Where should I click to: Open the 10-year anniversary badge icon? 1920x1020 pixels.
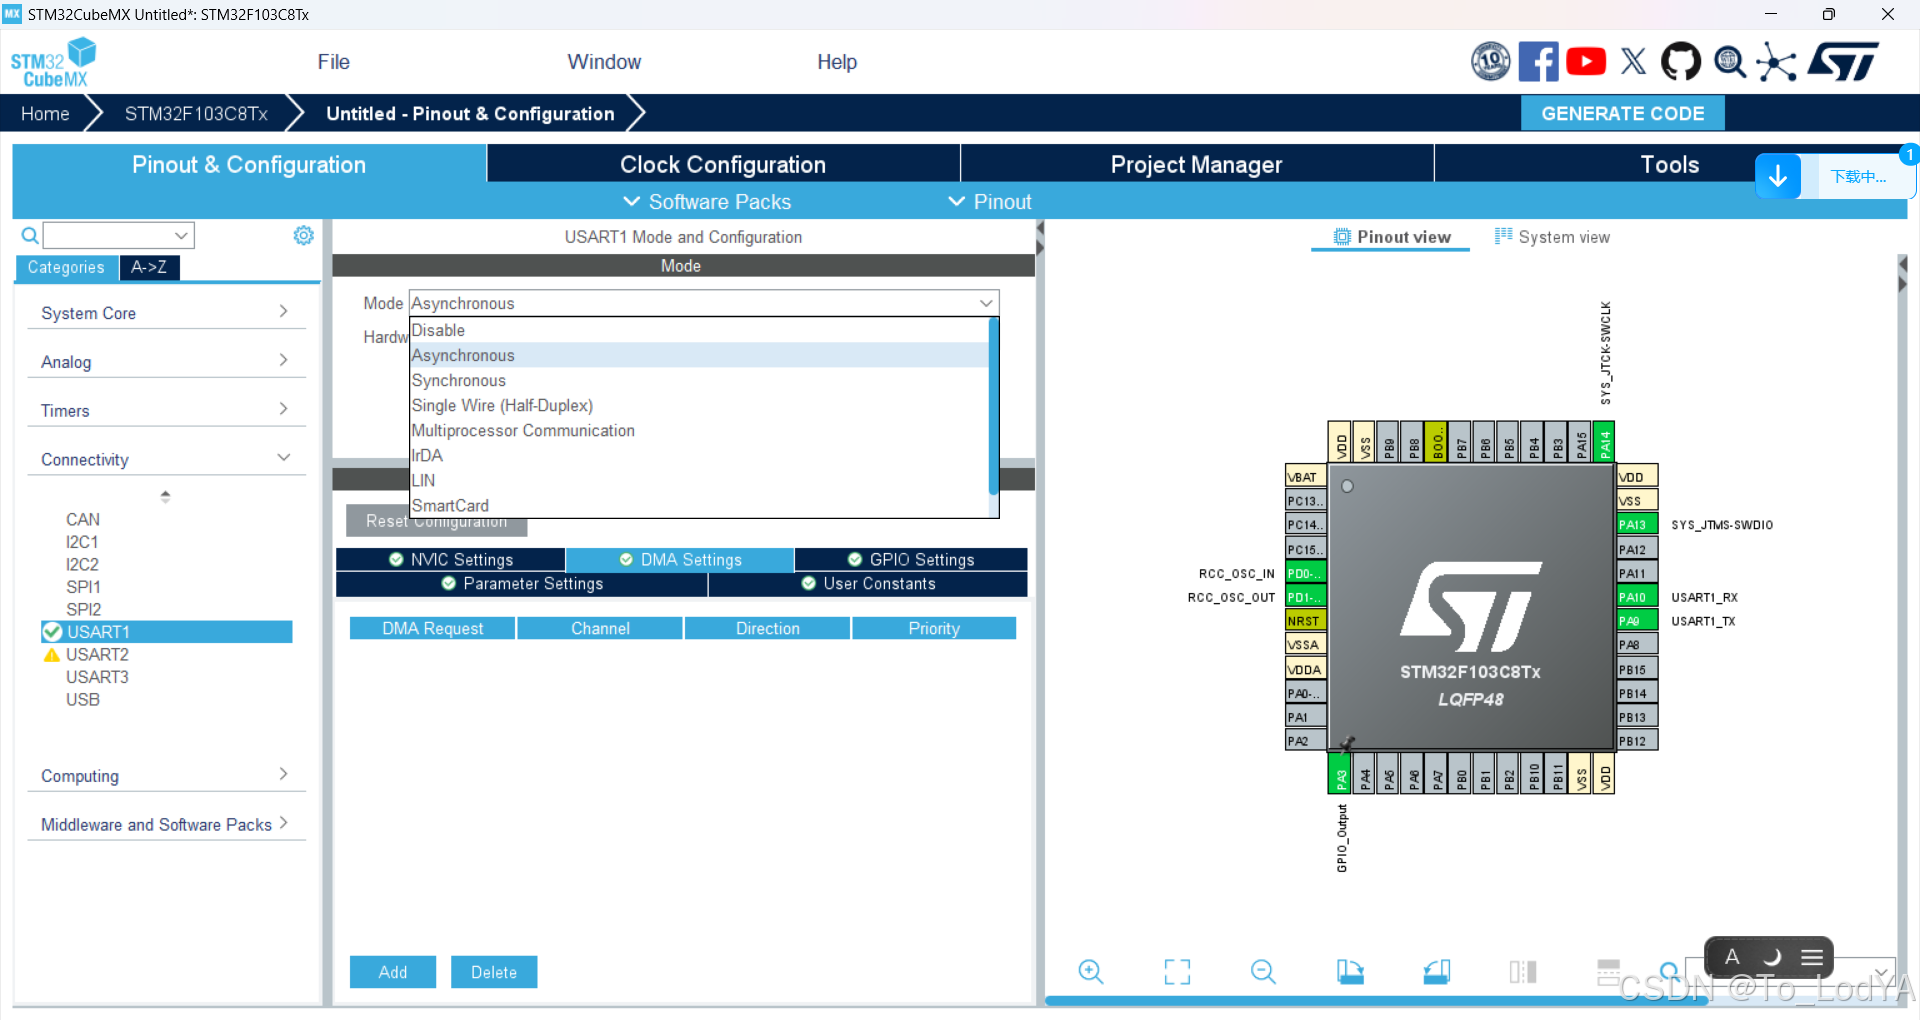click(x=1490, y=62)
